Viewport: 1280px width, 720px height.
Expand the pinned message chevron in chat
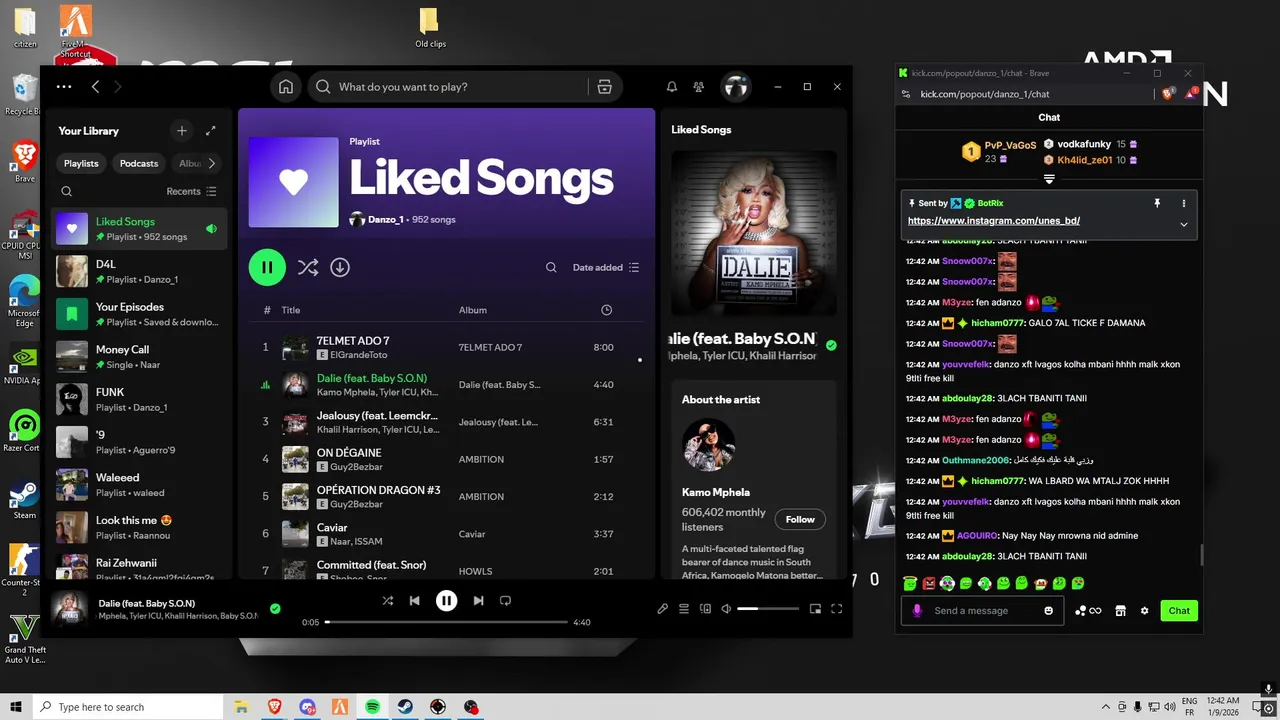pos(1184,224)
